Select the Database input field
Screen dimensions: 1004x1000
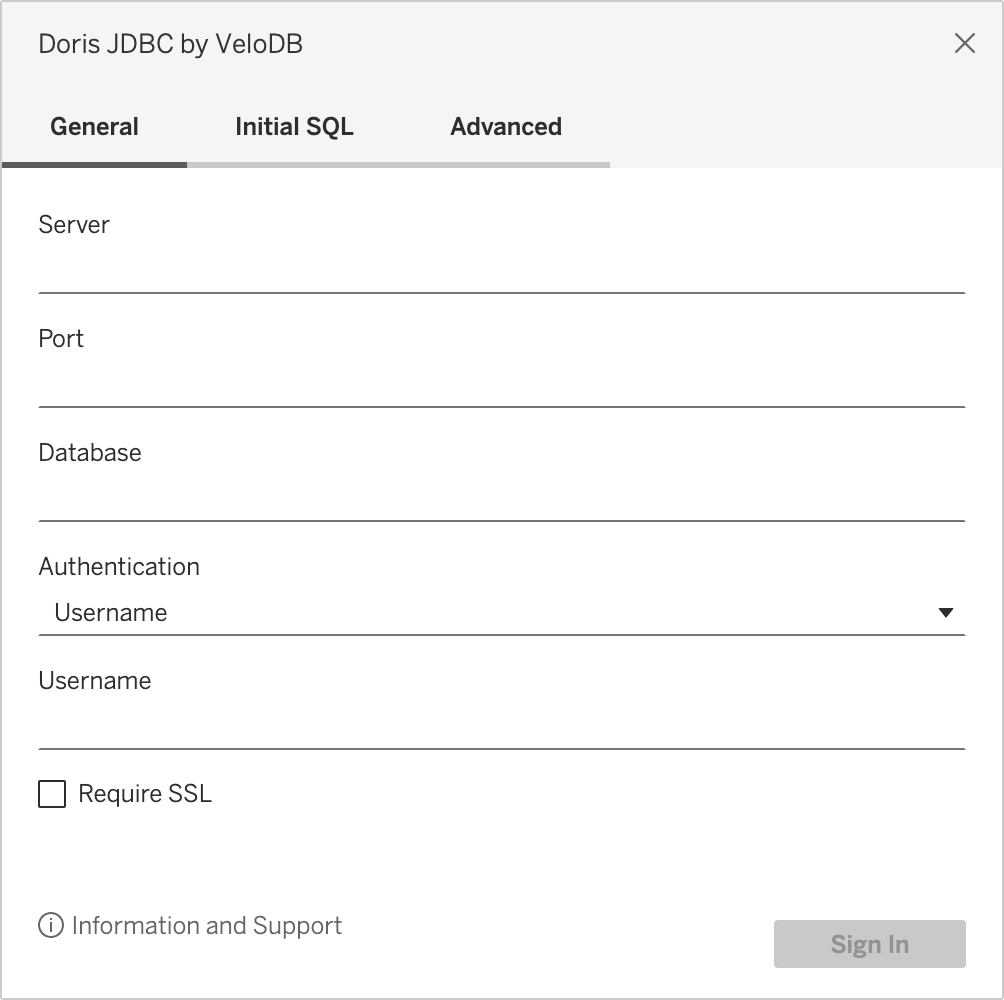coord(500,498)
